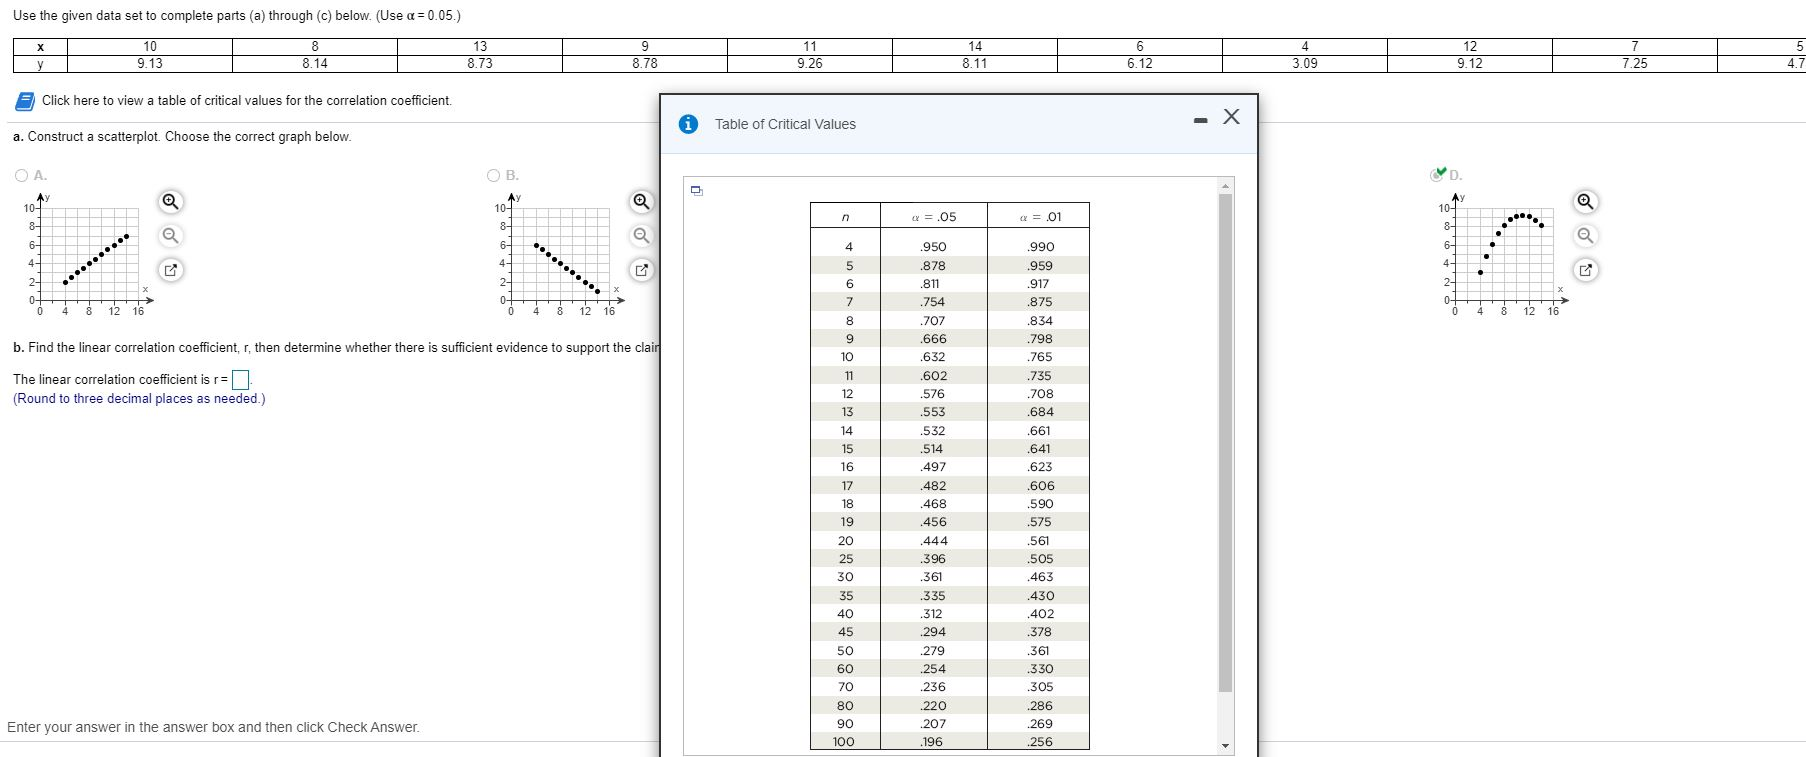
Task: Zoom out on graph A
Action: tap(171, 236)
